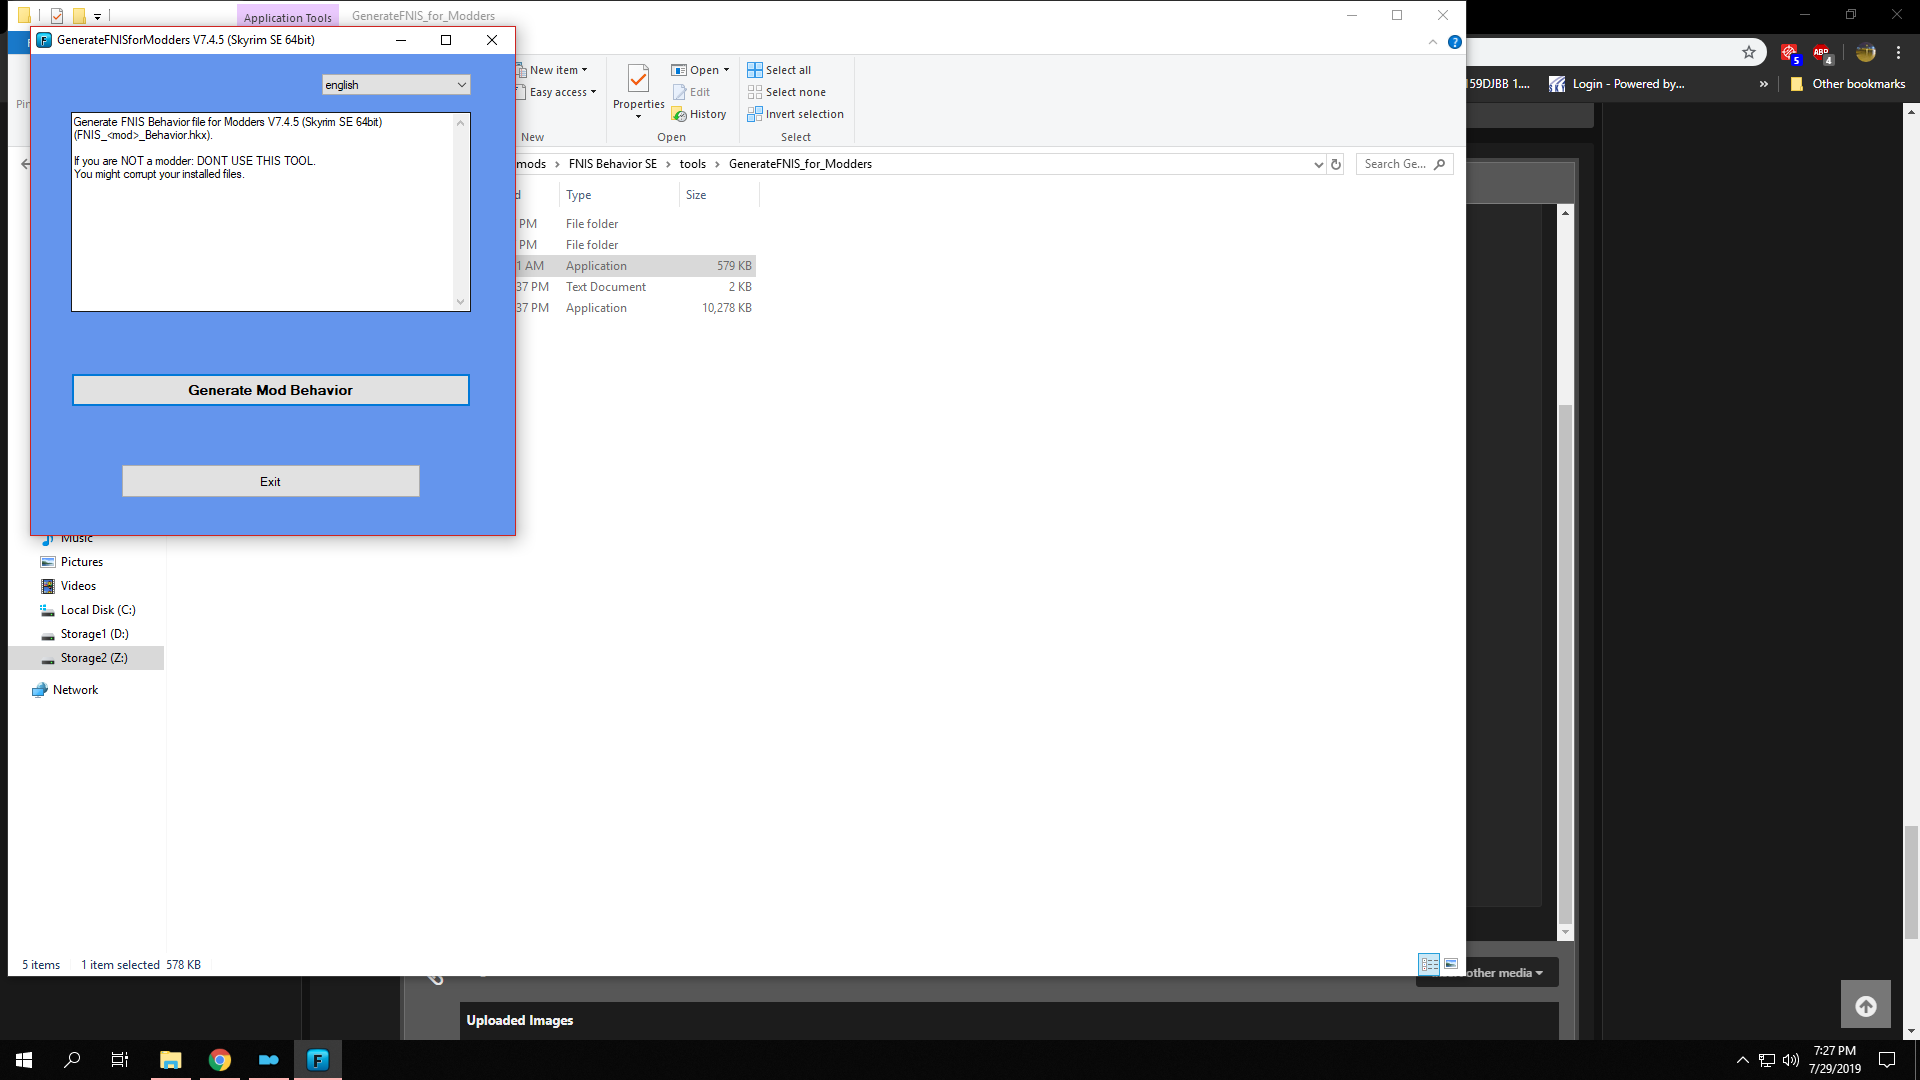1920x1080 pixels.
Task: Switch Explorer to details view icon
Action: [1429, 964]
